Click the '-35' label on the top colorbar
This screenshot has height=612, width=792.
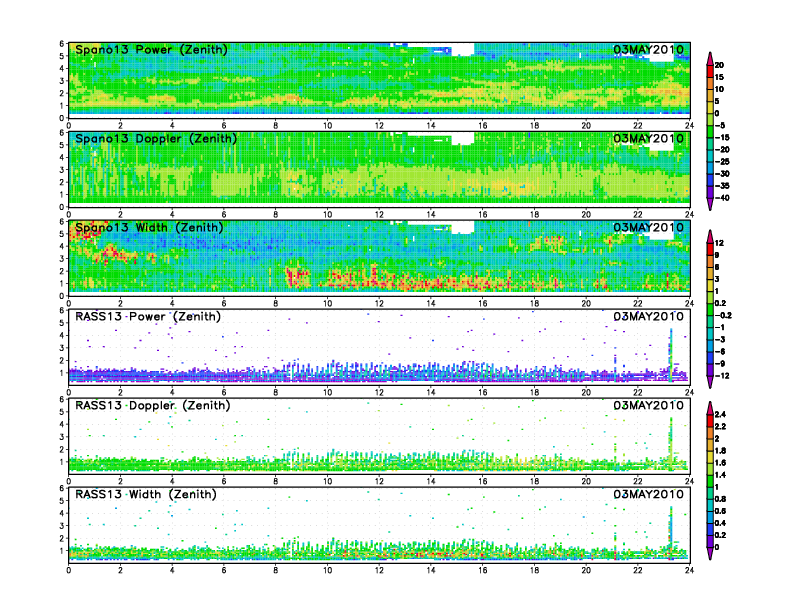[722, 186]
